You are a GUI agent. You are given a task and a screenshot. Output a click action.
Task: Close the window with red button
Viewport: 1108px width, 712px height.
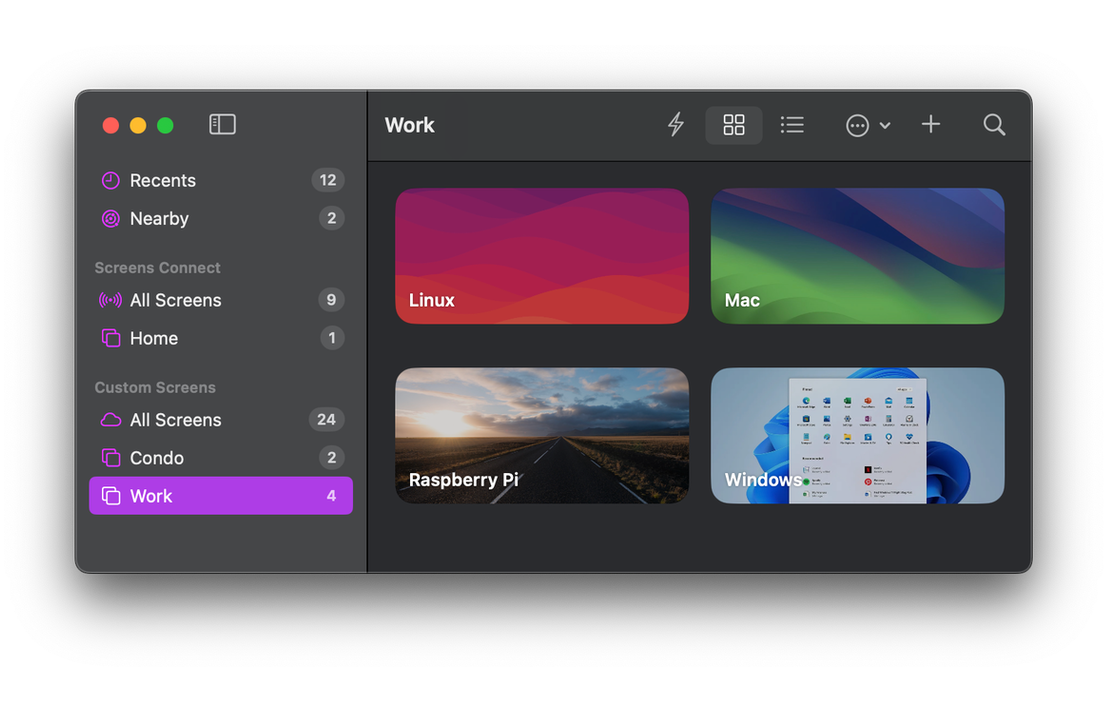pyautogui.click(x=111, y=126)
